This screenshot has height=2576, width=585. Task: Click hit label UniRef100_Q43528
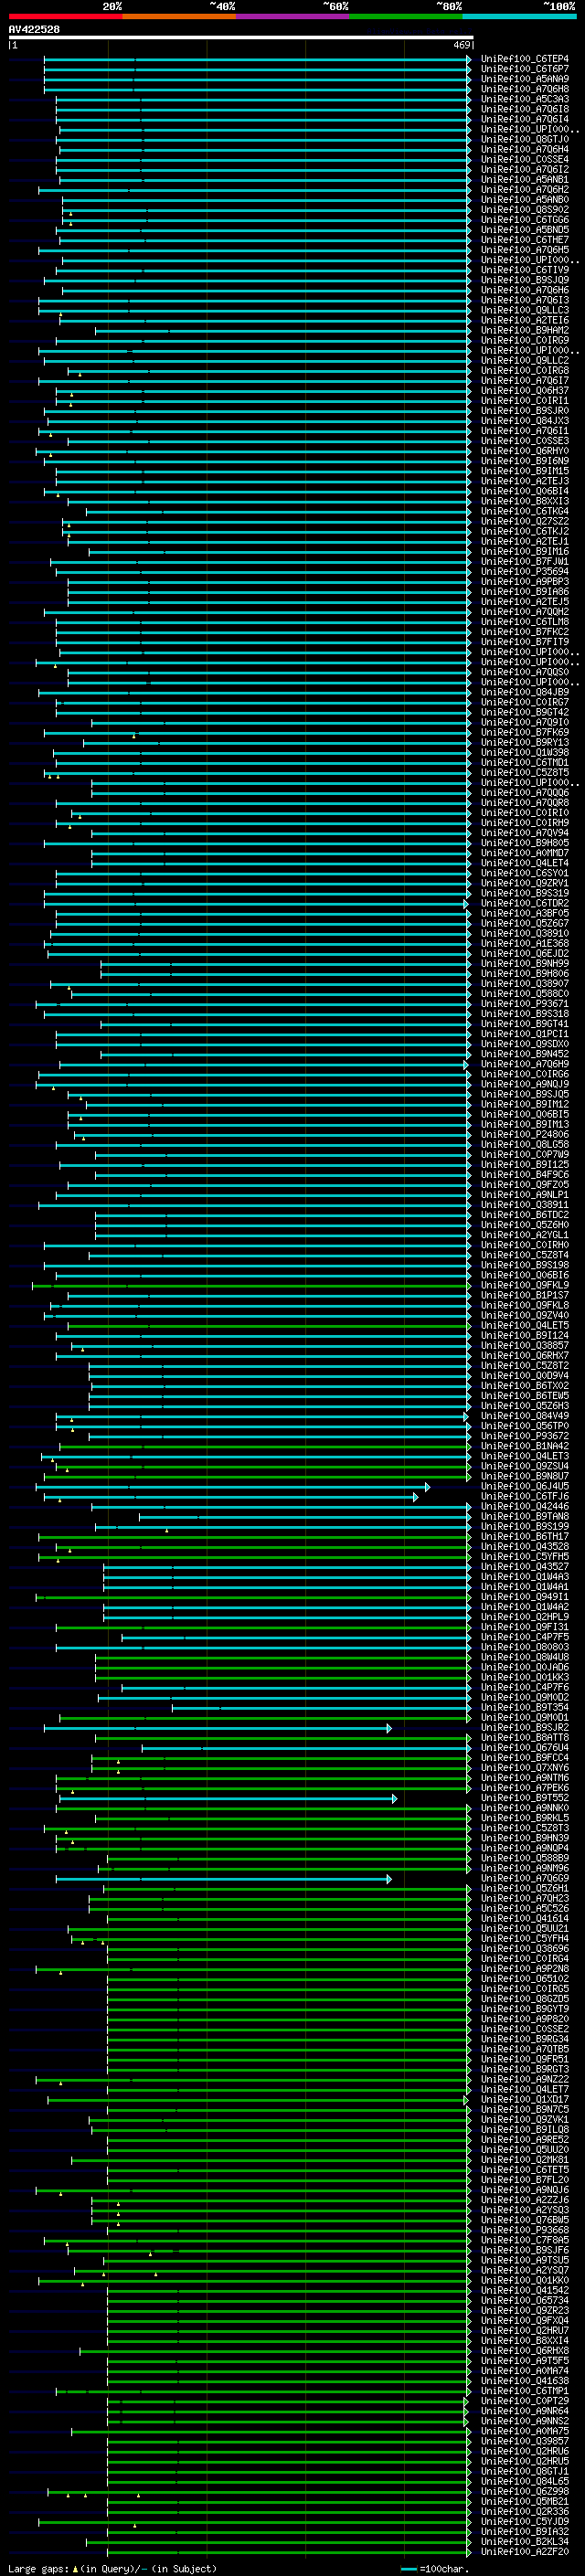pyautogui.click(x=525, y=1546)
